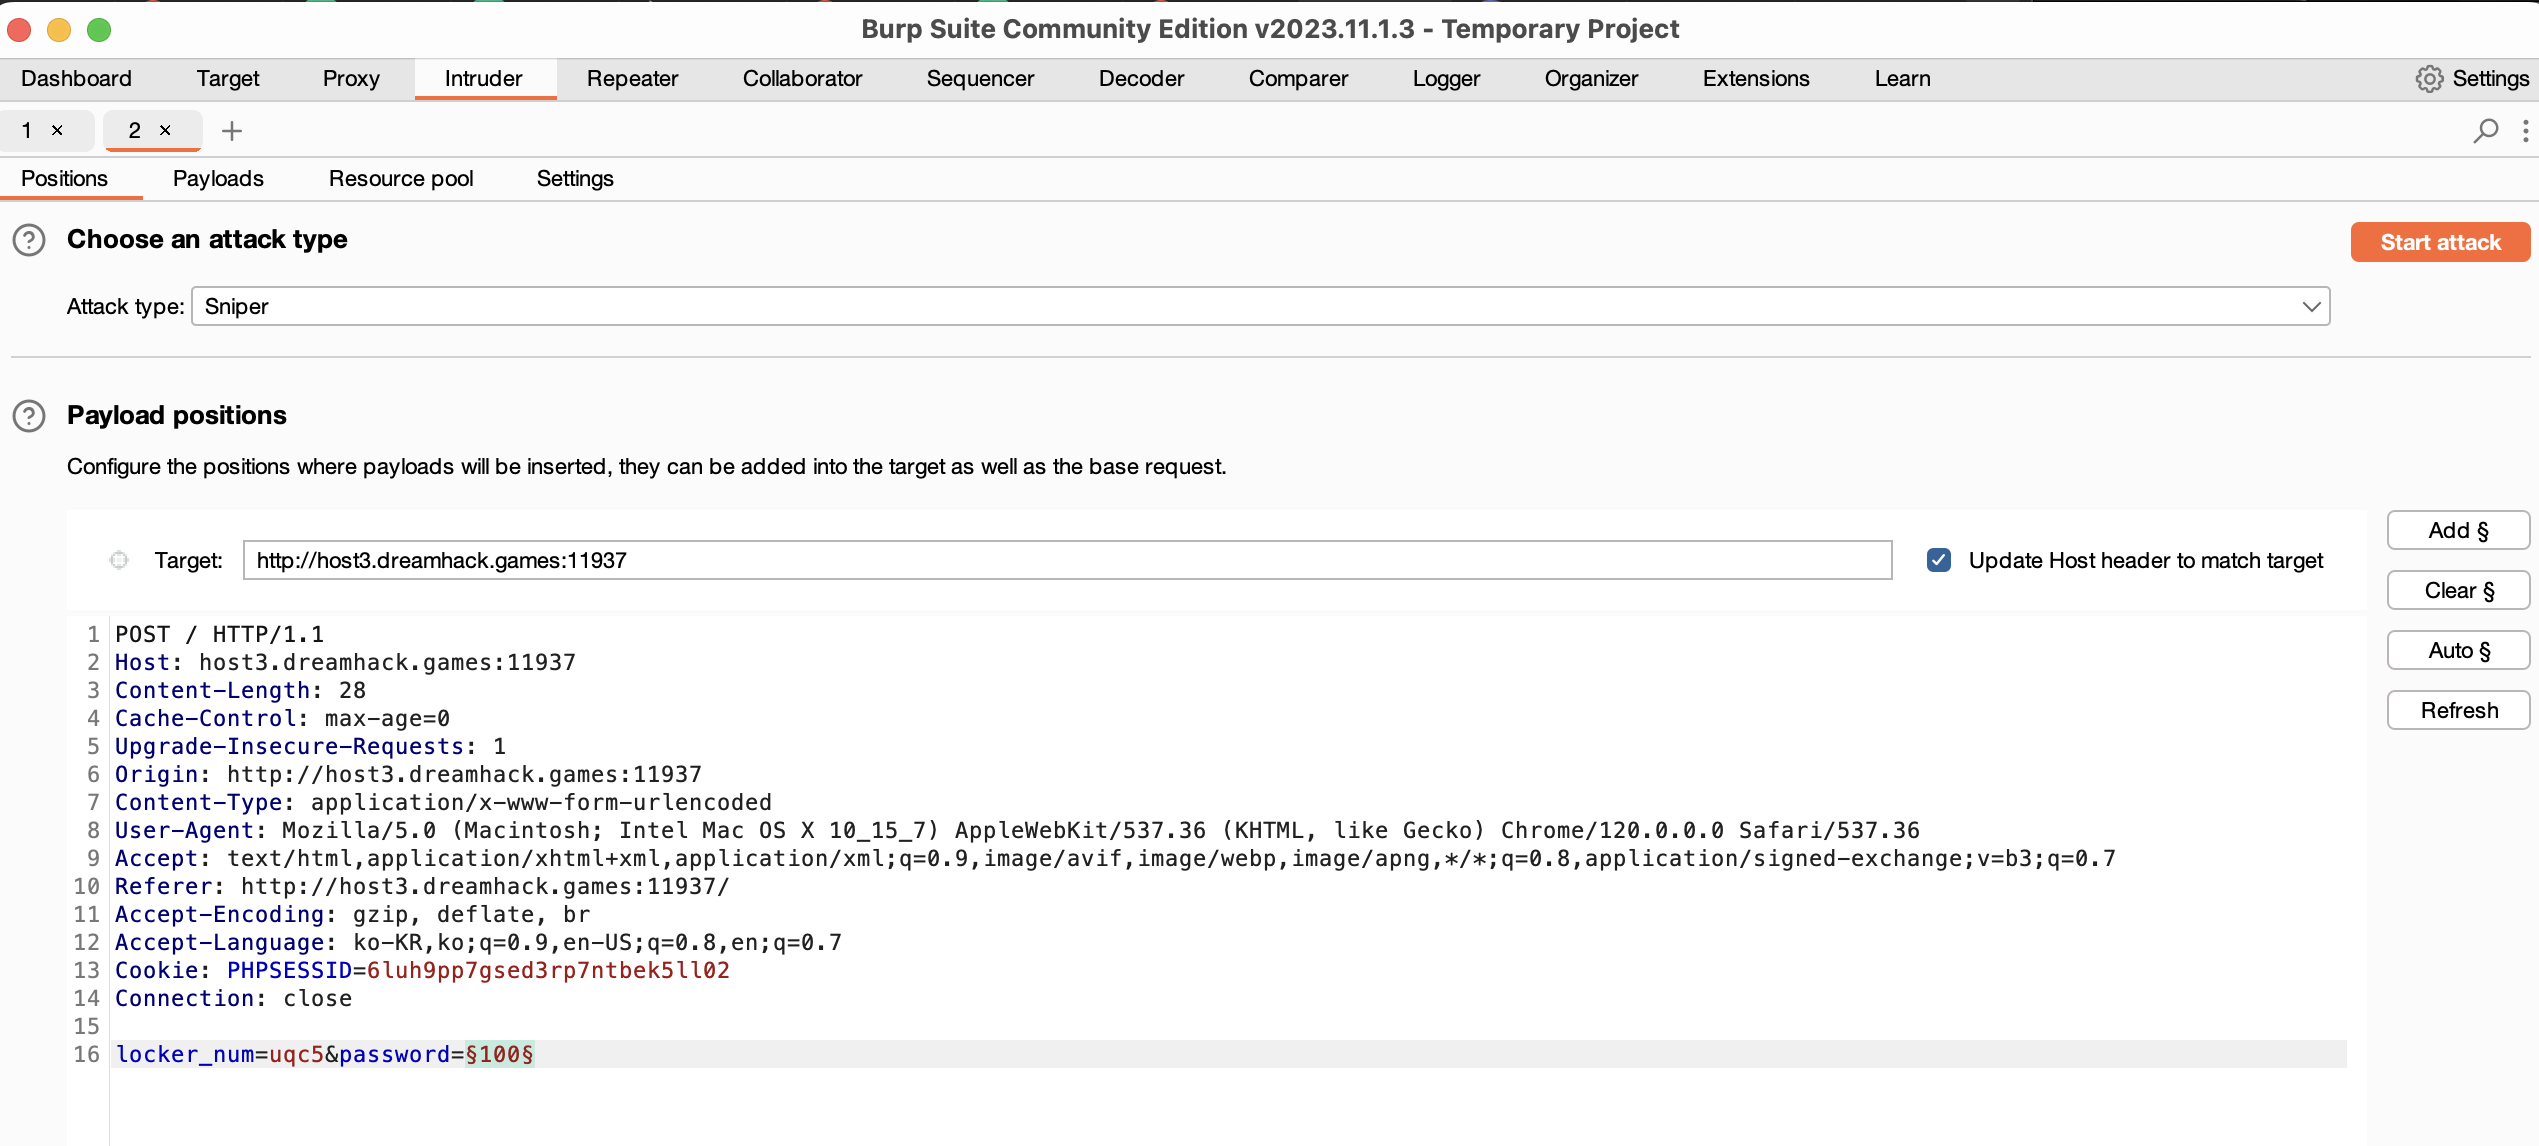This screenshot has width=2539, height=1146.
Task: Click the Accept-Encoding header line
Action: pos(352,914)
